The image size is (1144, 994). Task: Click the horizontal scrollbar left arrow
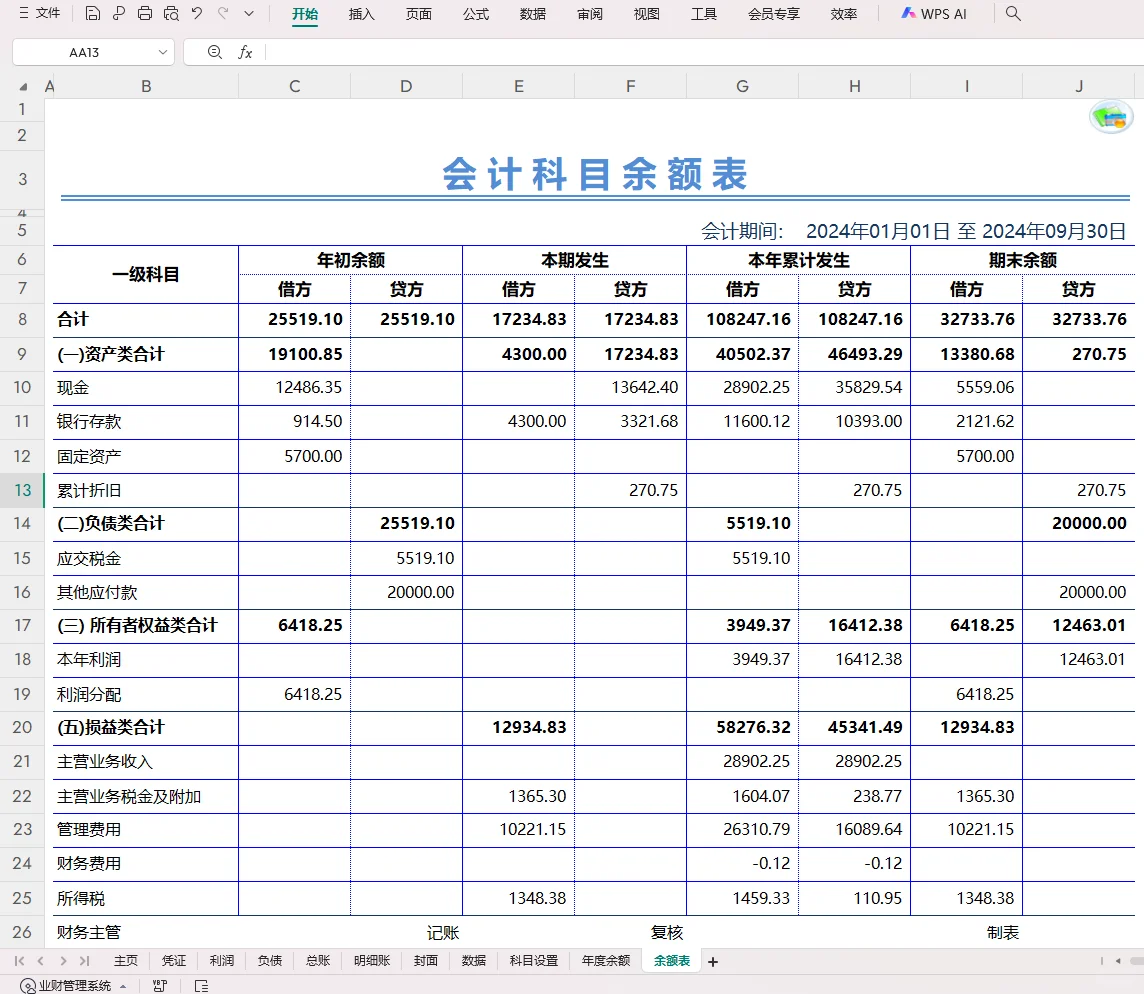[1118, 961]
